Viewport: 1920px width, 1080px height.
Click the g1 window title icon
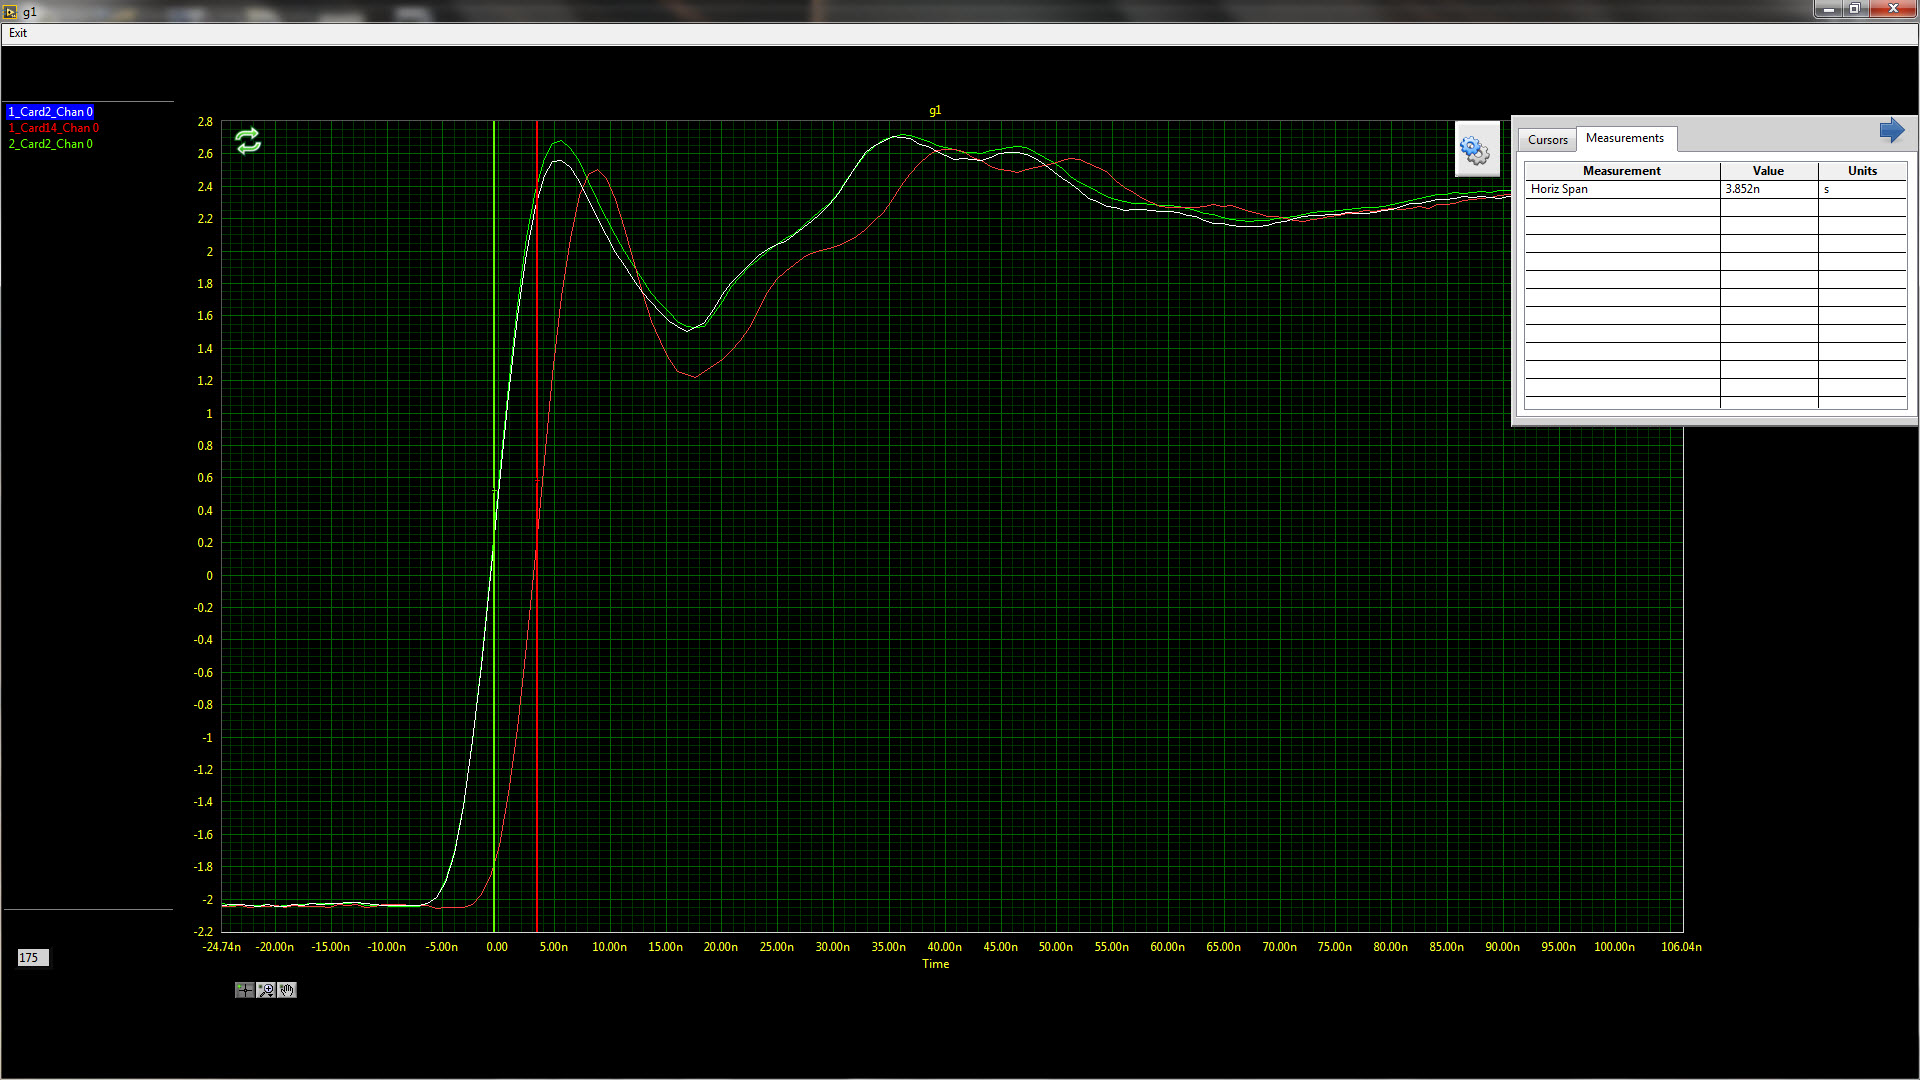pos(11,12)
